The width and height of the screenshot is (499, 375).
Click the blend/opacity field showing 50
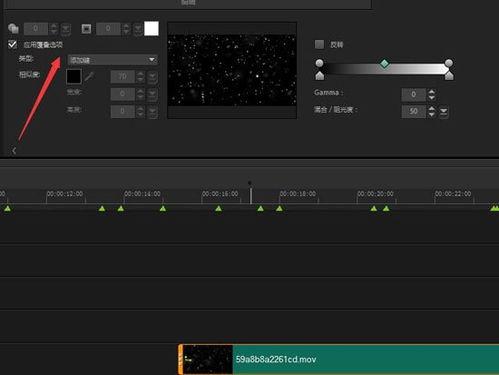tap(414, 111)
